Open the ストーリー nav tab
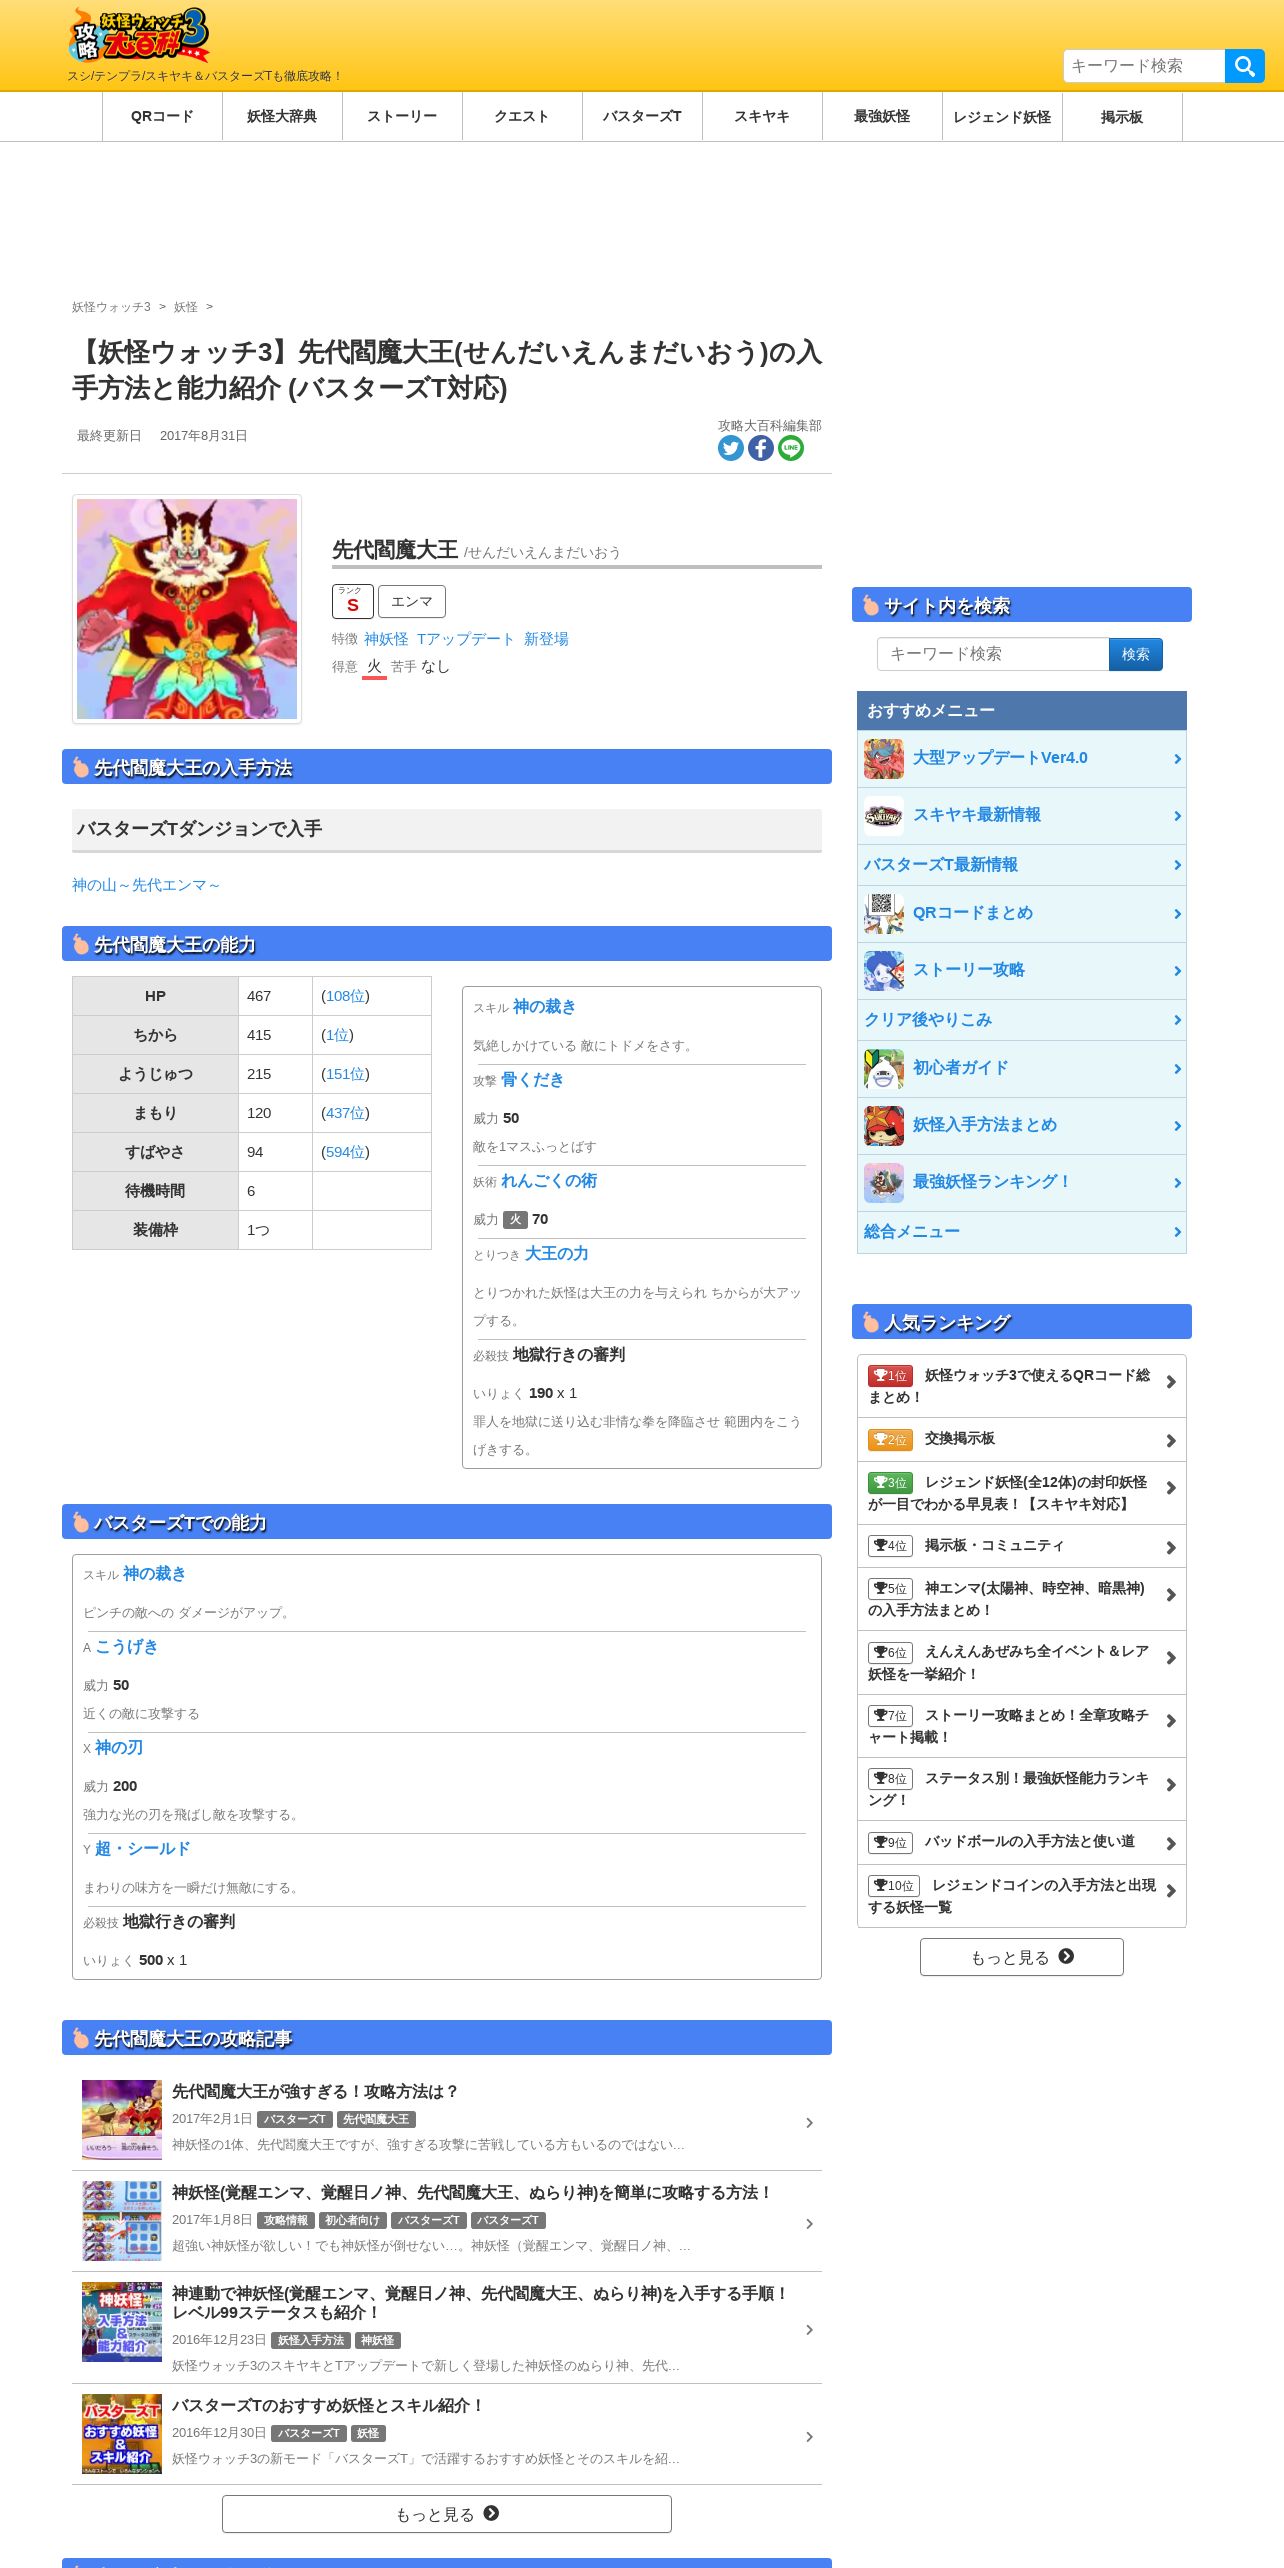The image size is (1284, 2568). click(402, 116)
